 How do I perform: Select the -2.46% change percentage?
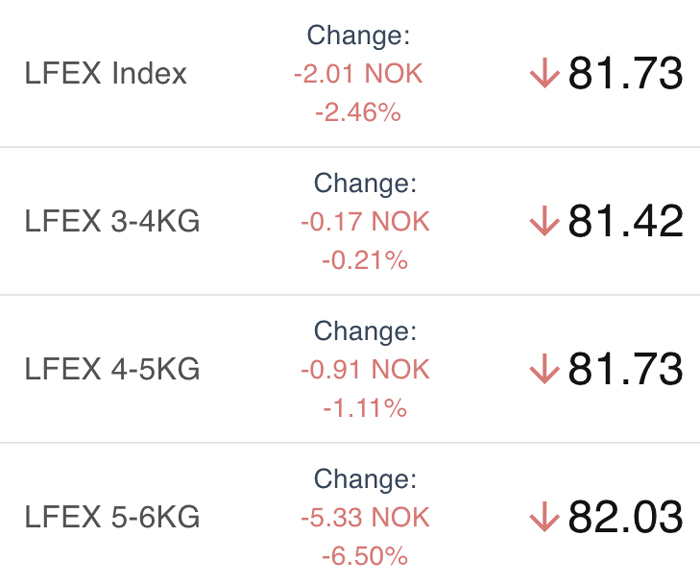(358, 112)
